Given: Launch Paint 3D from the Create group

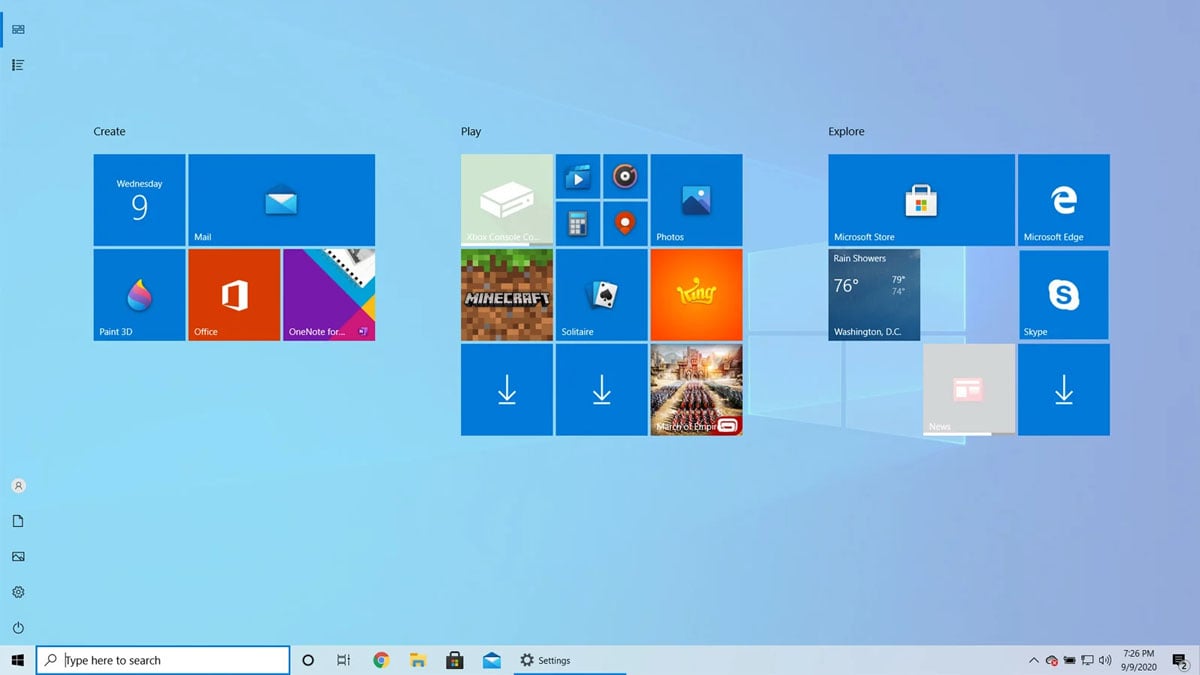Looking at the screenshot, I should point(139,294).
